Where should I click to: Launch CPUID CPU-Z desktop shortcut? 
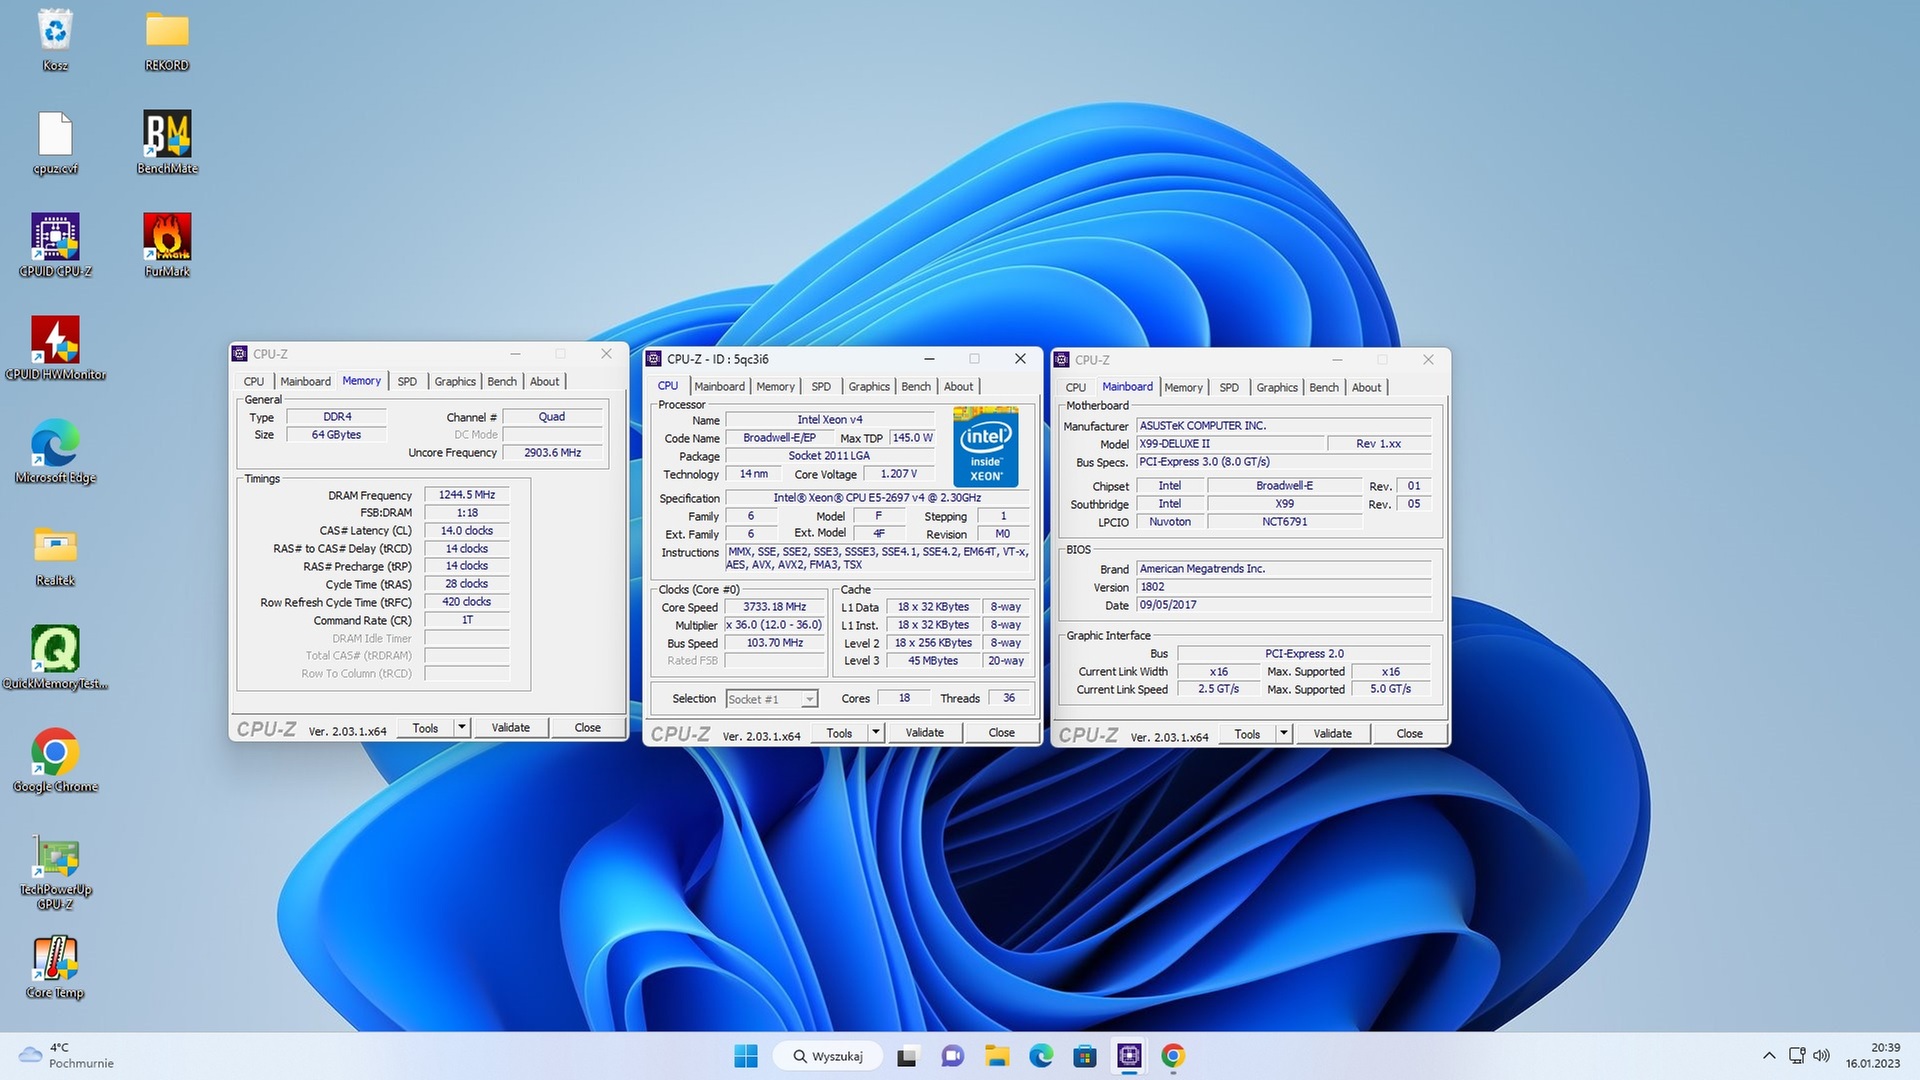point(55,246)
